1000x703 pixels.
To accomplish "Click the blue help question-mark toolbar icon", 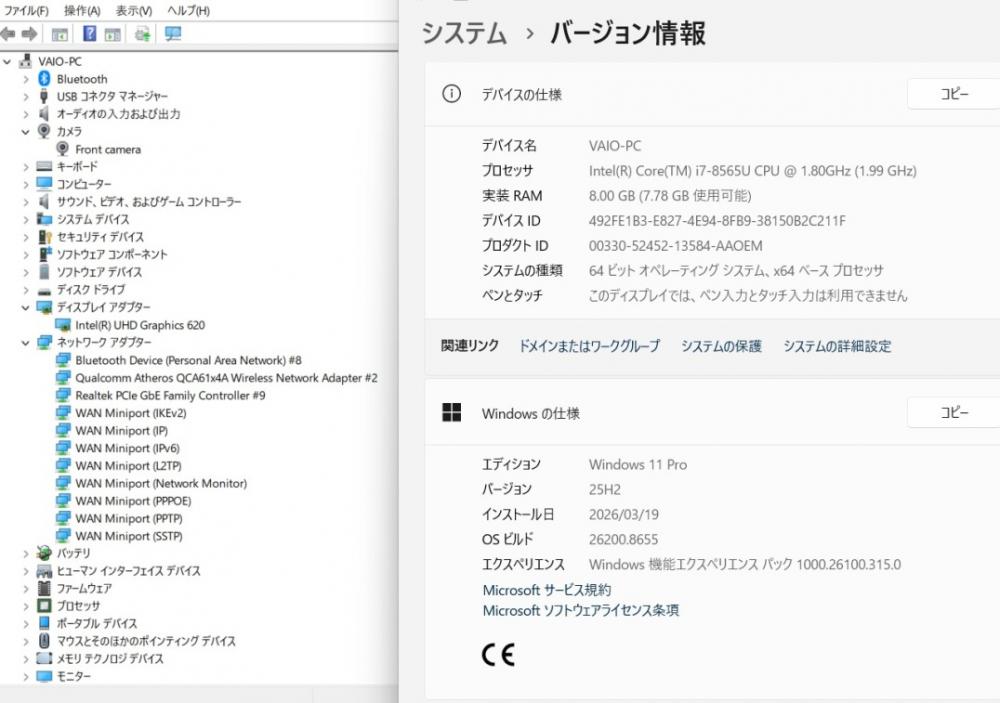I will (x=90, y=33).
